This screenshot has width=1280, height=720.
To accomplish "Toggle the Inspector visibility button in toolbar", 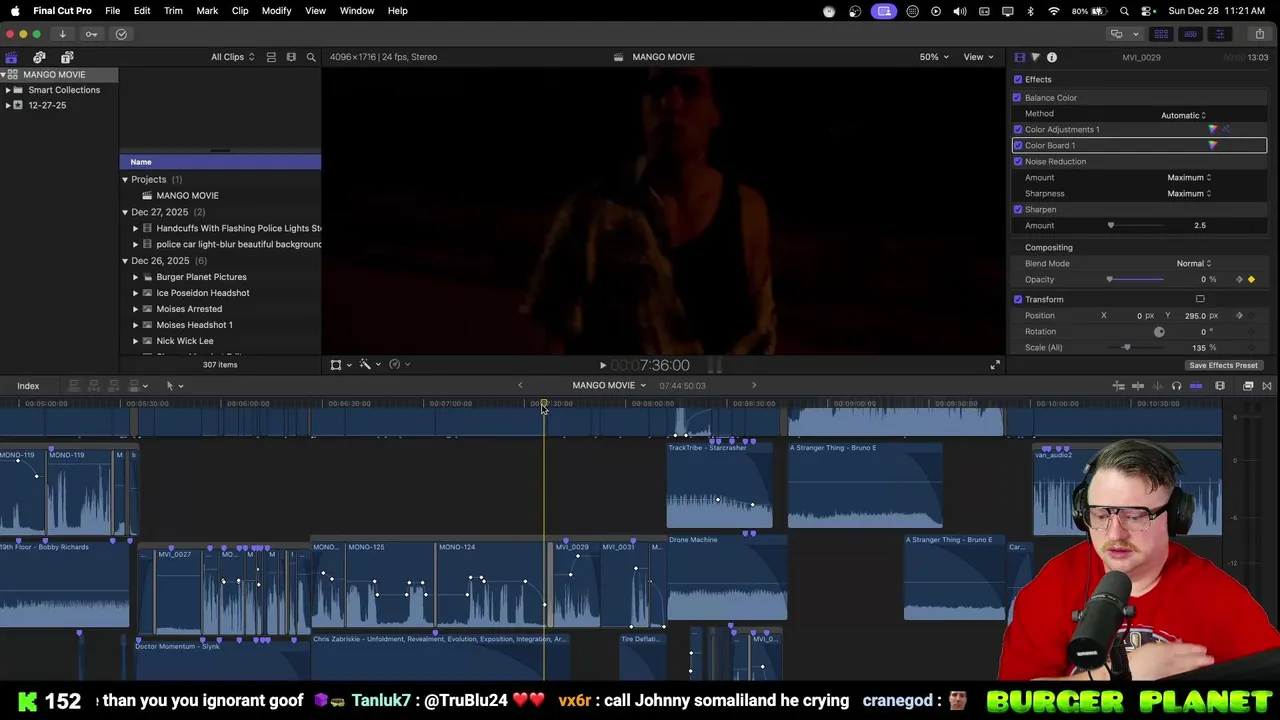I will [1219, 34].
